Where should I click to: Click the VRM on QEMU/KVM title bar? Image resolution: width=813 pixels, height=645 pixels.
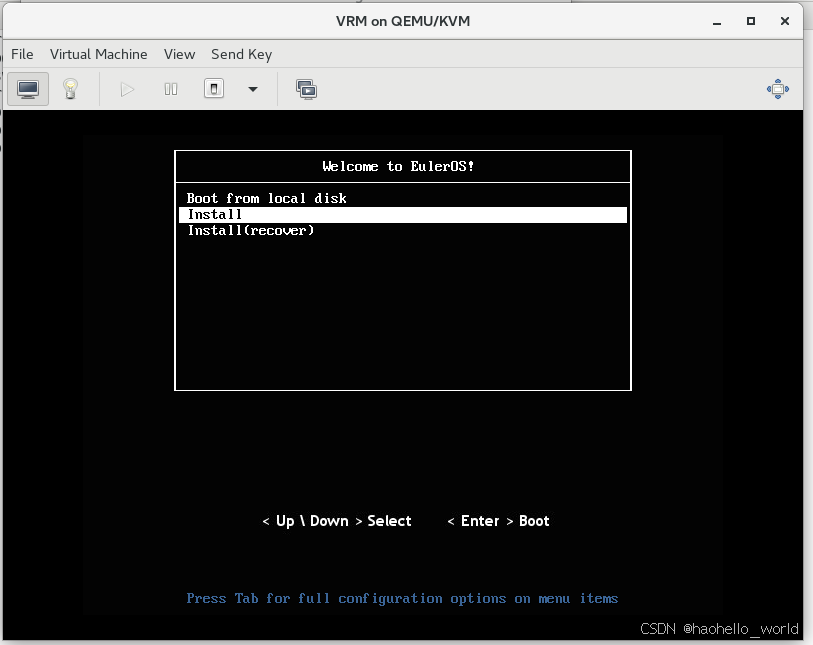click(403, 21)
